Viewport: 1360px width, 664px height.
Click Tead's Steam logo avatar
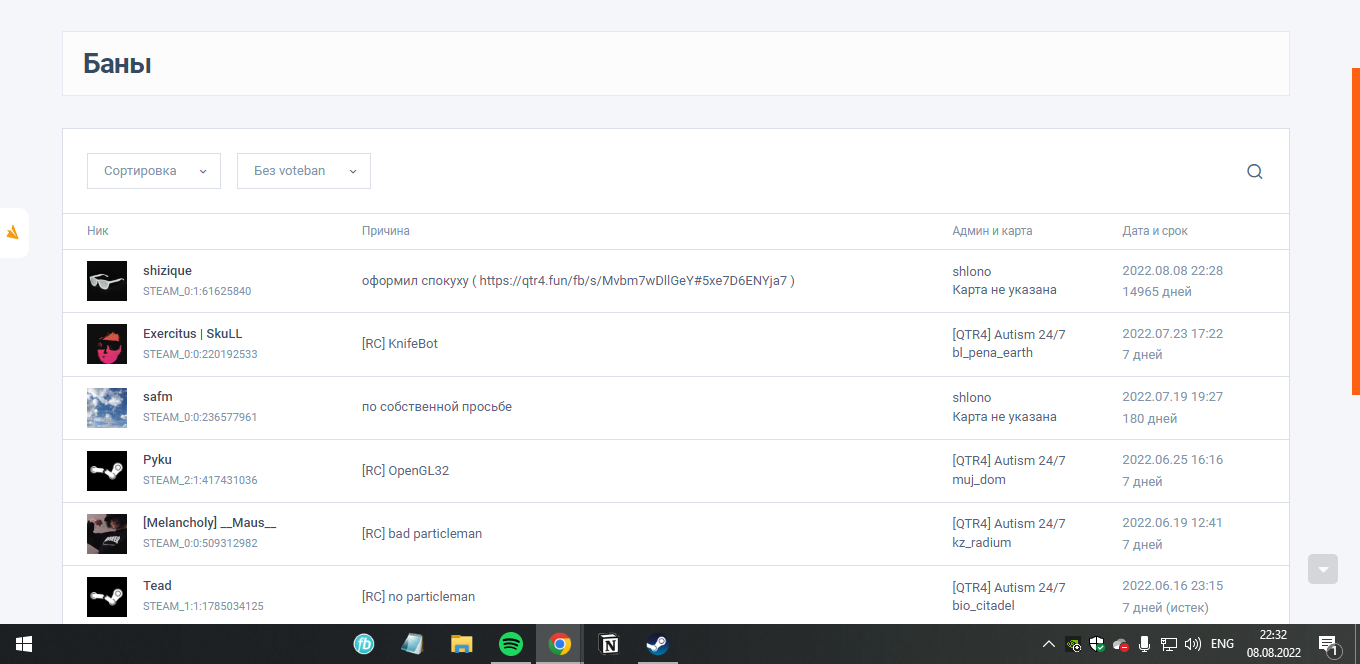(x=107, y=596)
